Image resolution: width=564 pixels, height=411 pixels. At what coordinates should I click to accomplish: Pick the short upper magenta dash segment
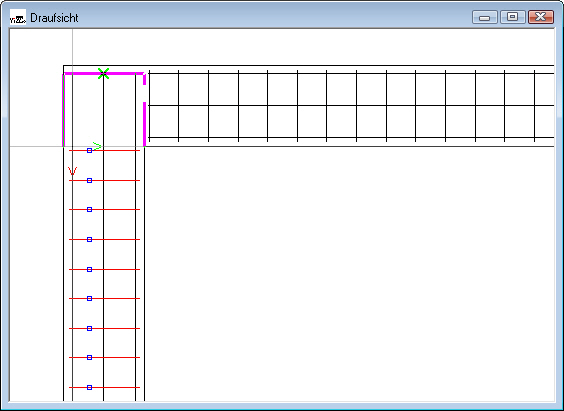(x=145, y=79)
